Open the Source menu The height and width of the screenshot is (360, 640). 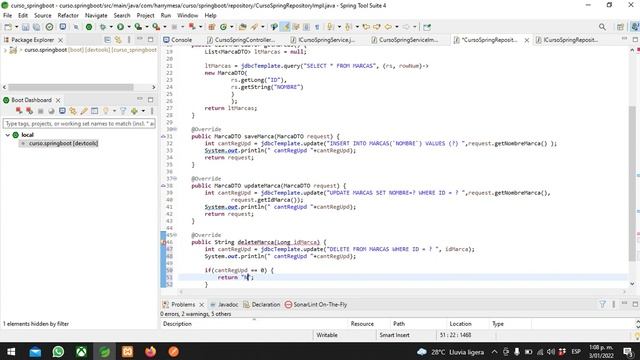click(42, 16)
